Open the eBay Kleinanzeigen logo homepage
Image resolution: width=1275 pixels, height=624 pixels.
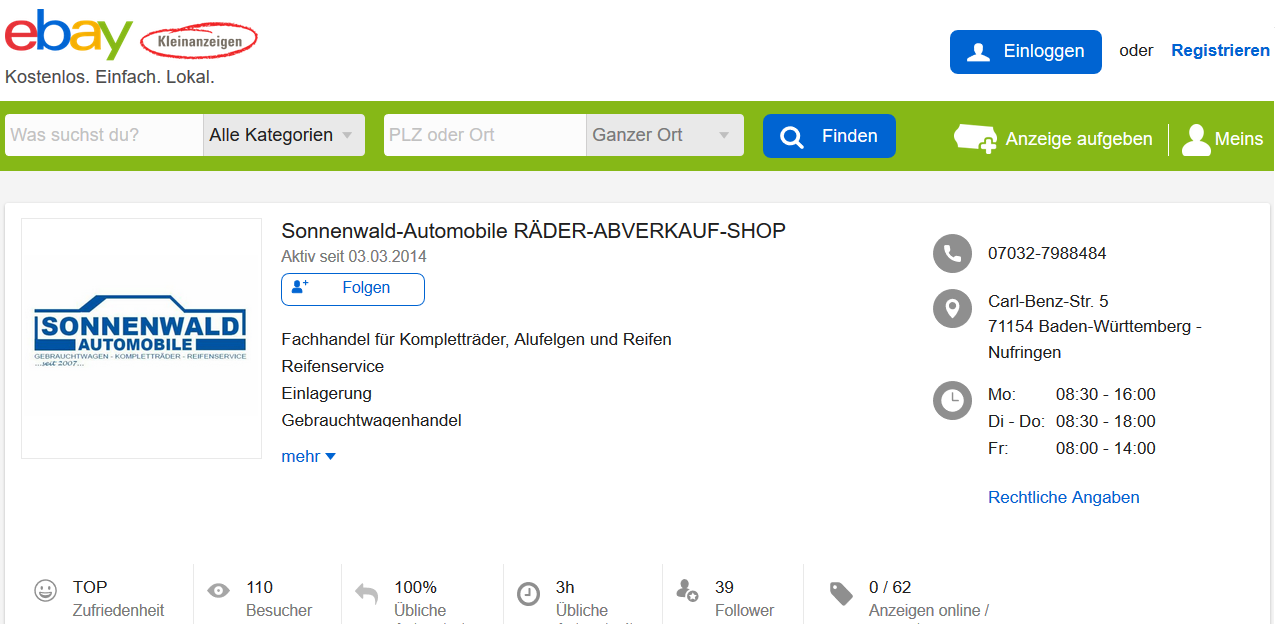tap(131, 36)
